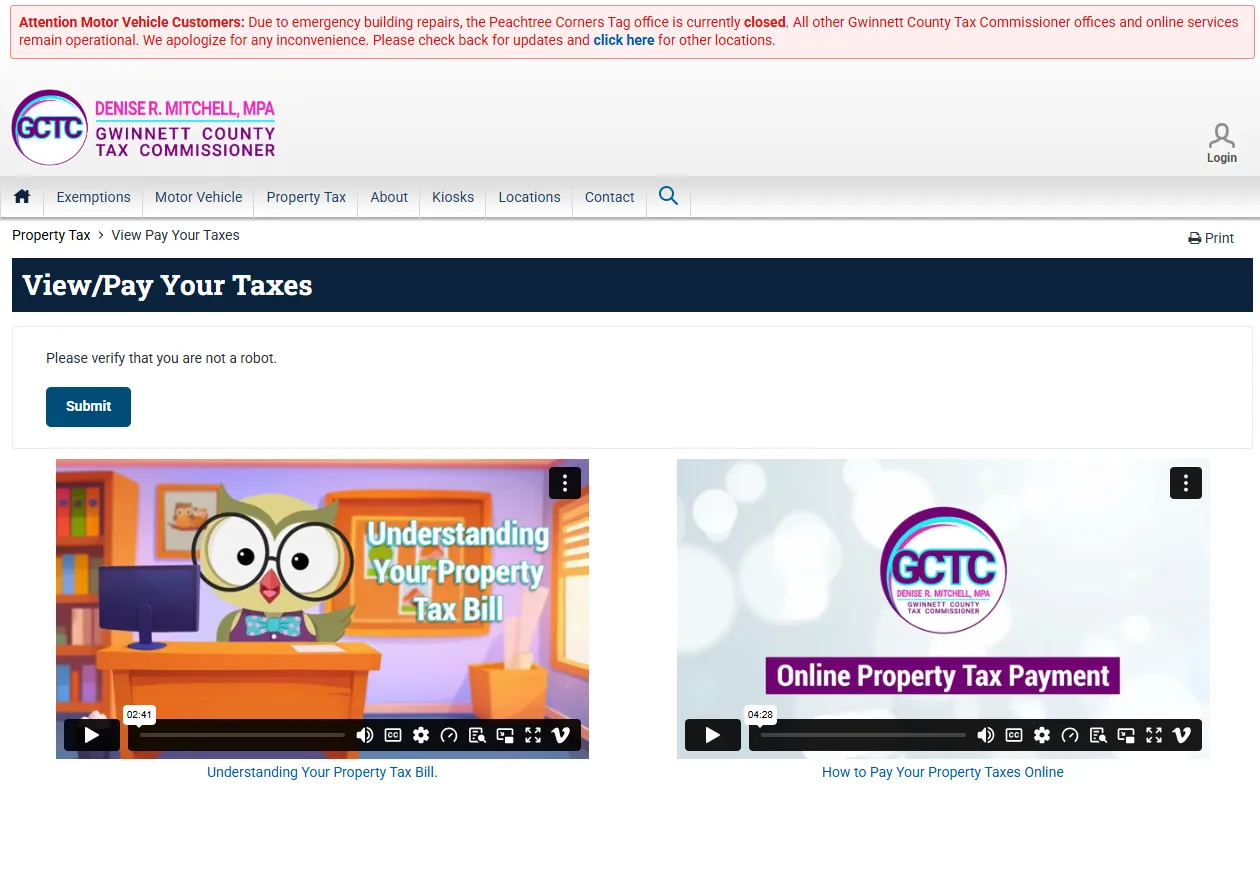Open 'Understanding Your Property Tax Bill.' link

(x=322, y=772)
